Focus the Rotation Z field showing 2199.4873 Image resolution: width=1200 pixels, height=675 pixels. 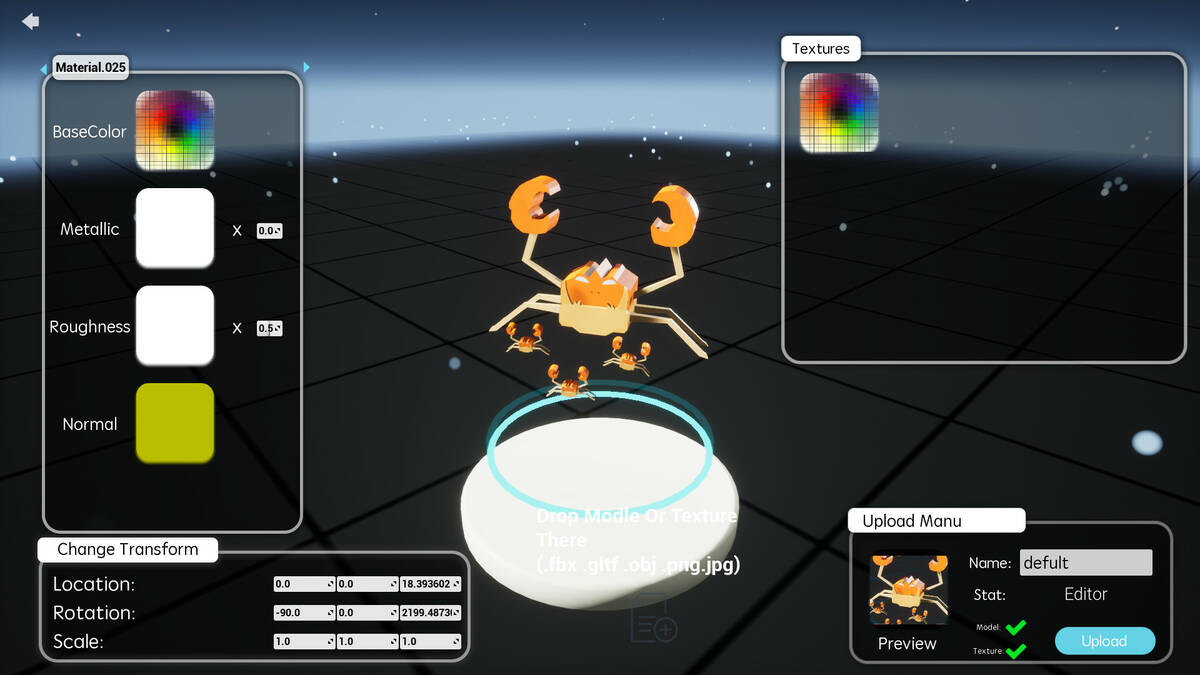point(431,613)
